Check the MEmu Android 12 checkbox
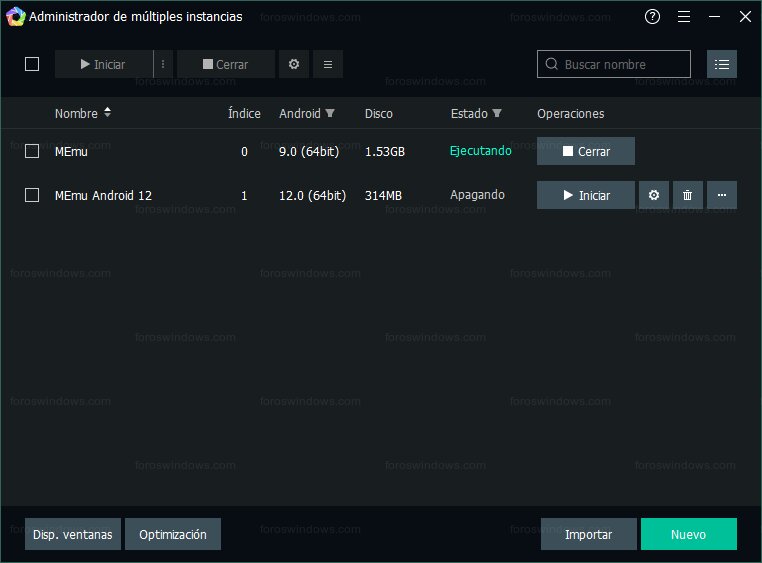Image resolution: width=762 pixels, height=563 pixels. point(32,195)
